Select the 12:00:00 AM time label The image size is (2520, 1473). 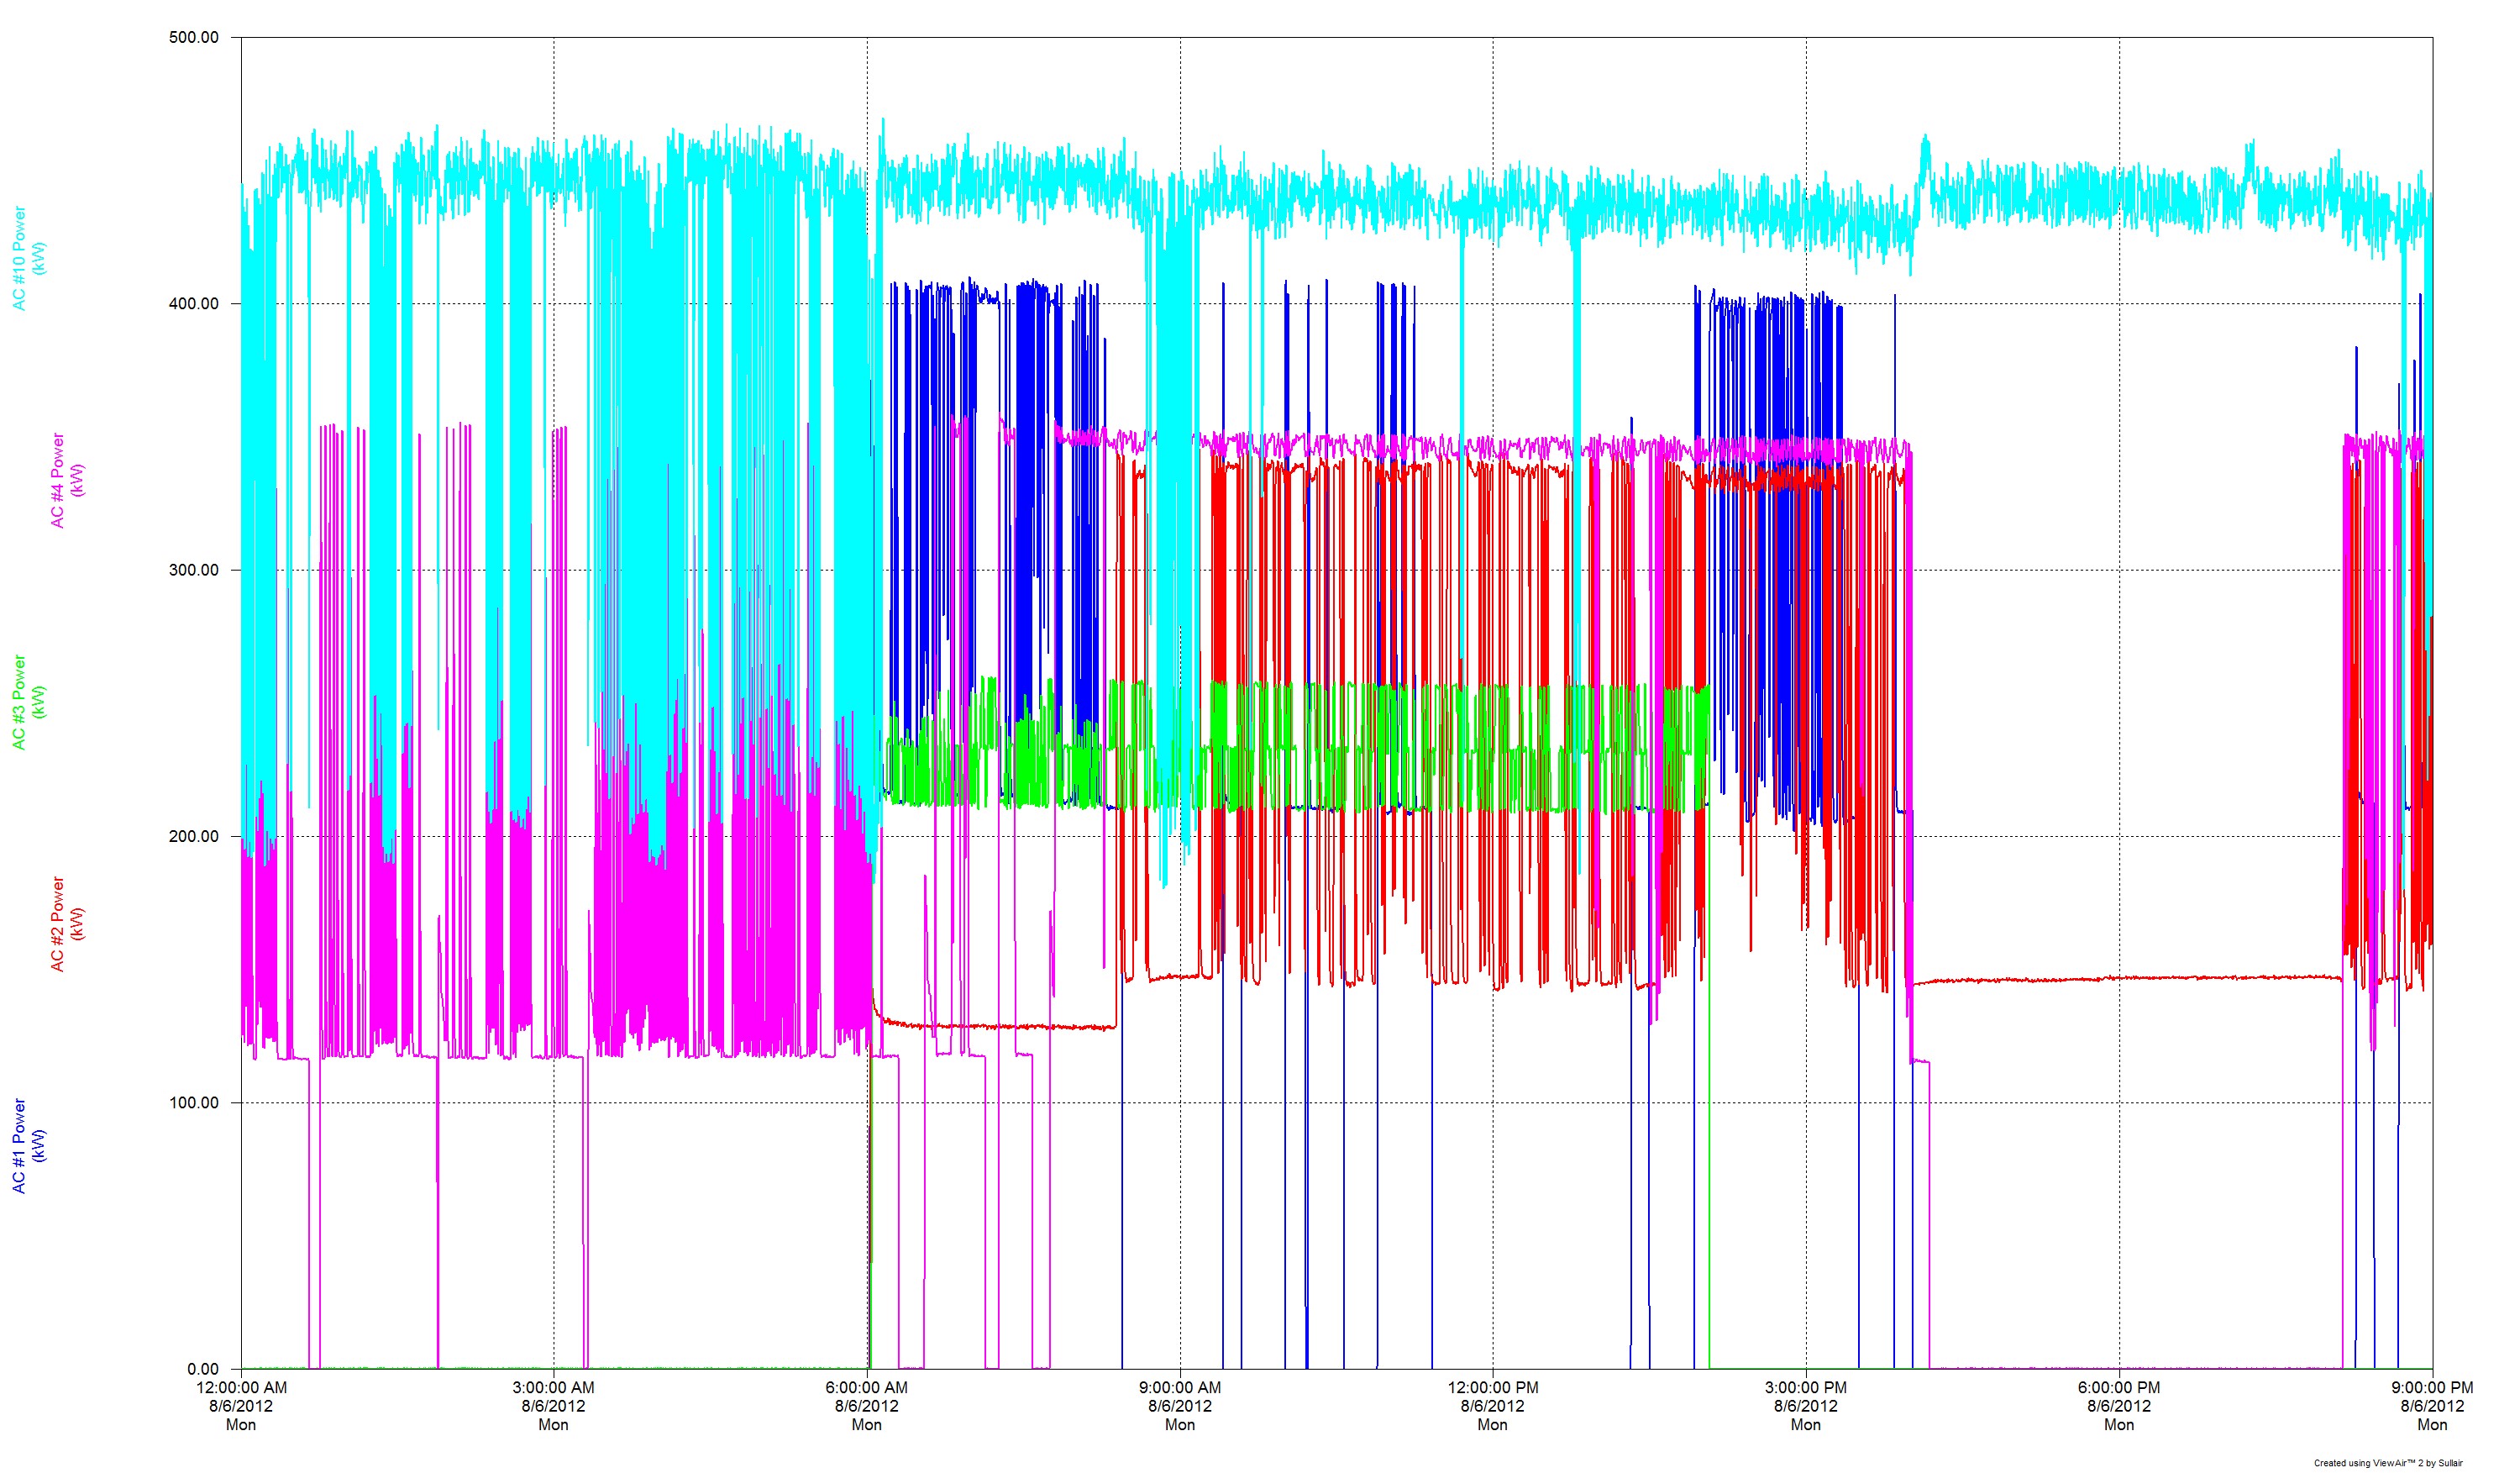pyautogui.click(x=241, y=1388)
